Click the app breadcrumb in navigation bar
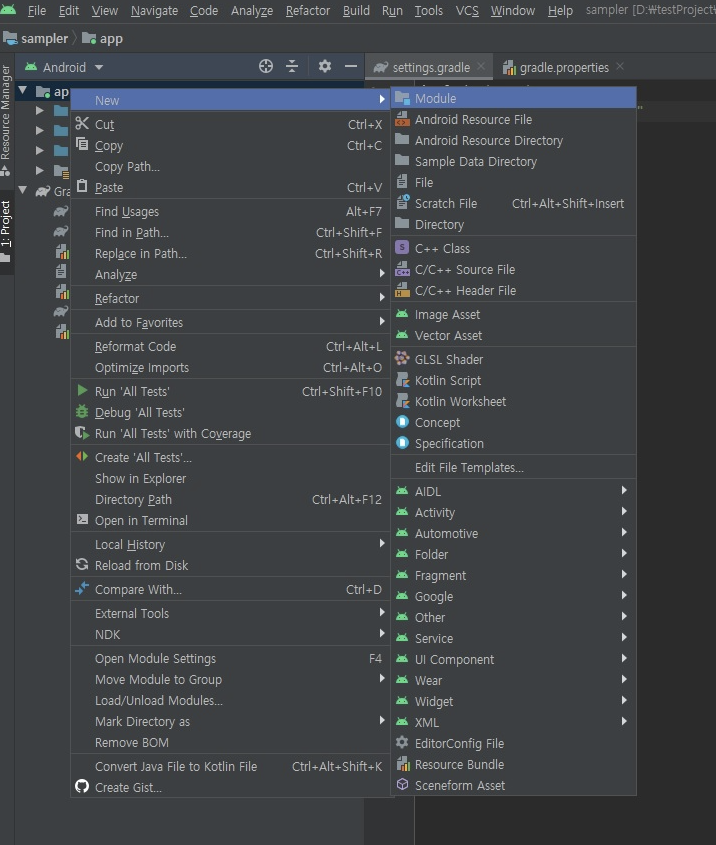Viewport: 716px width, 845px height. [103, 38]
